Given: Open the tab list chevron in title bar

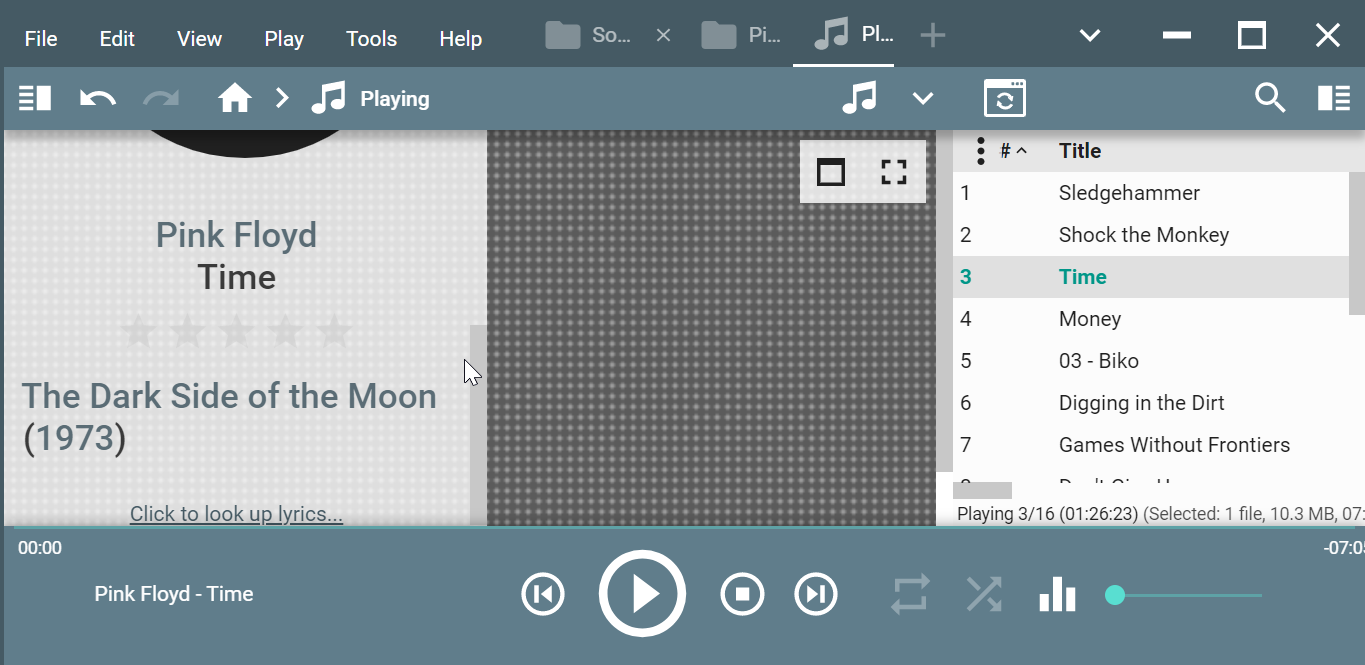Looking at the screenshot, I should 1089,36.
